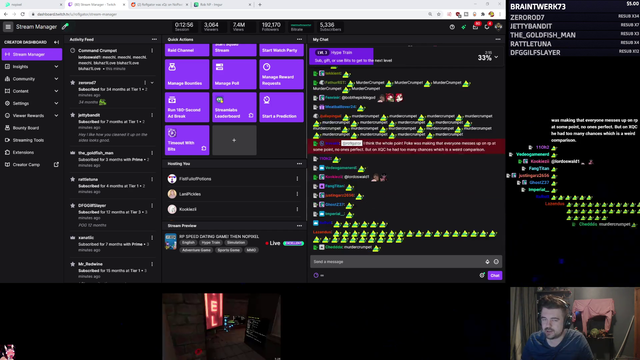
Task: Open options for jettybandit activity entry
Action: tap(152, 115)
